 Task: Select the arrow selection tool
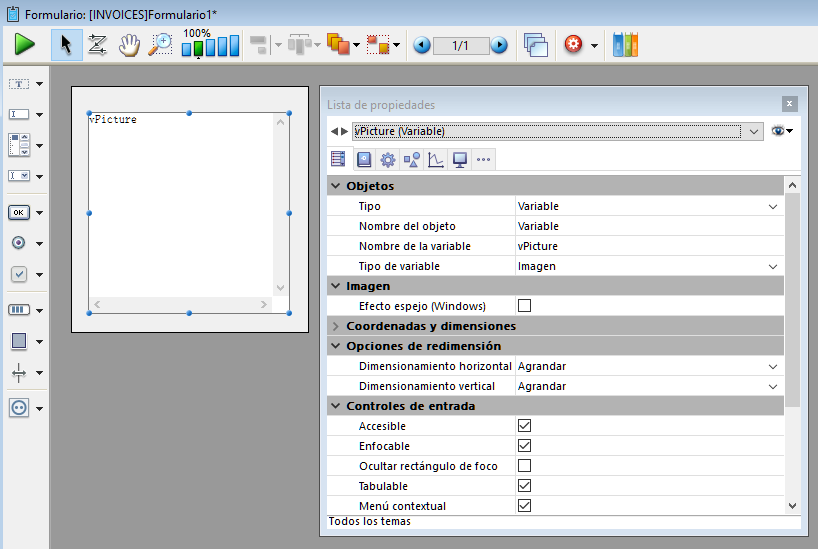66,45
